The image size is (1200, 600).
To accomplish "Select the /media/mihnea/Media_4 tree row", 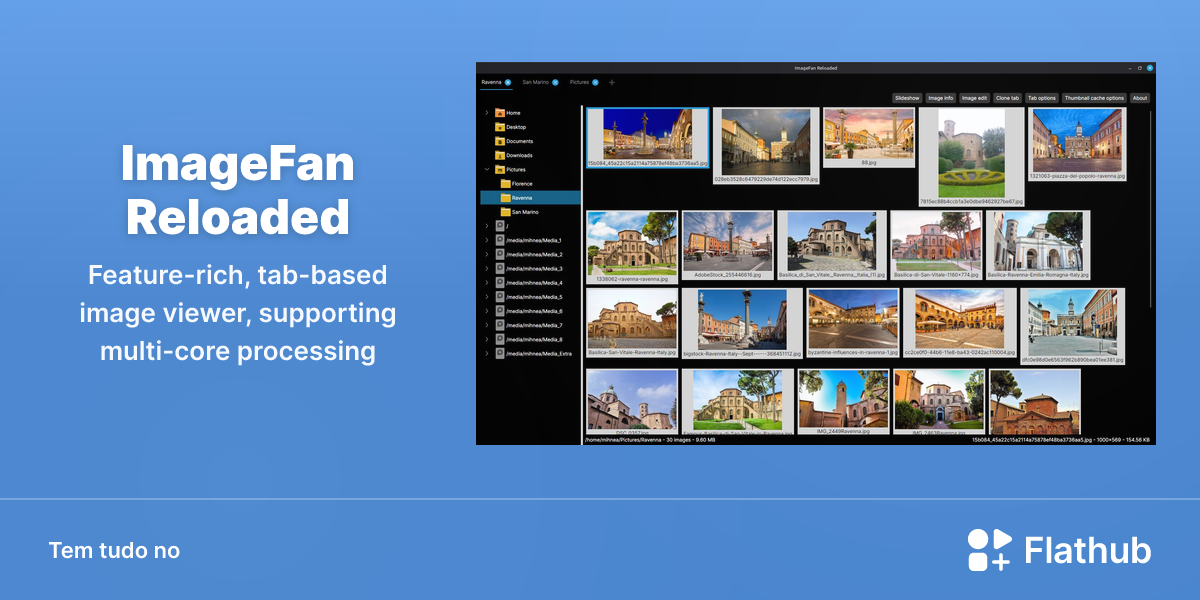I will click(530, 283).
